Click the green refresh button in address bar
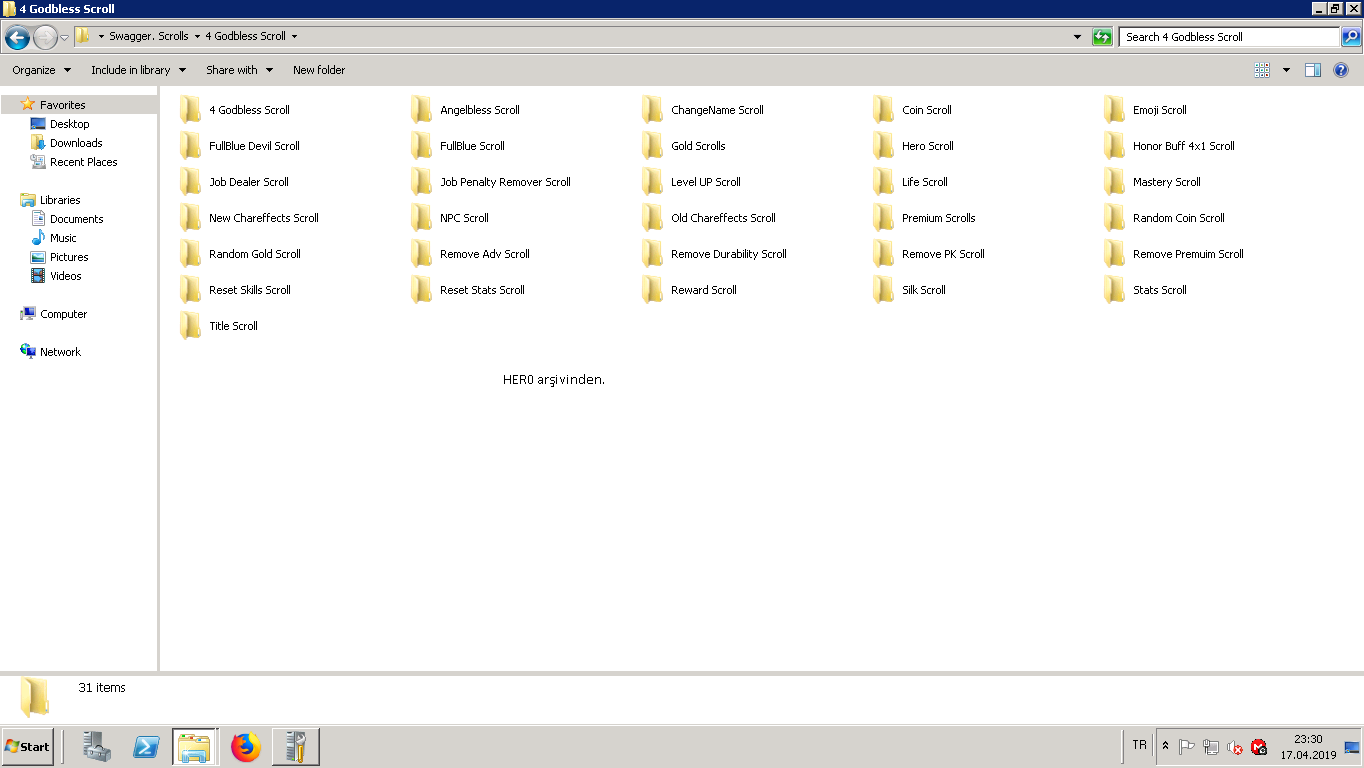Viewport: 1364px width, 768px height. click(1102, 37)
